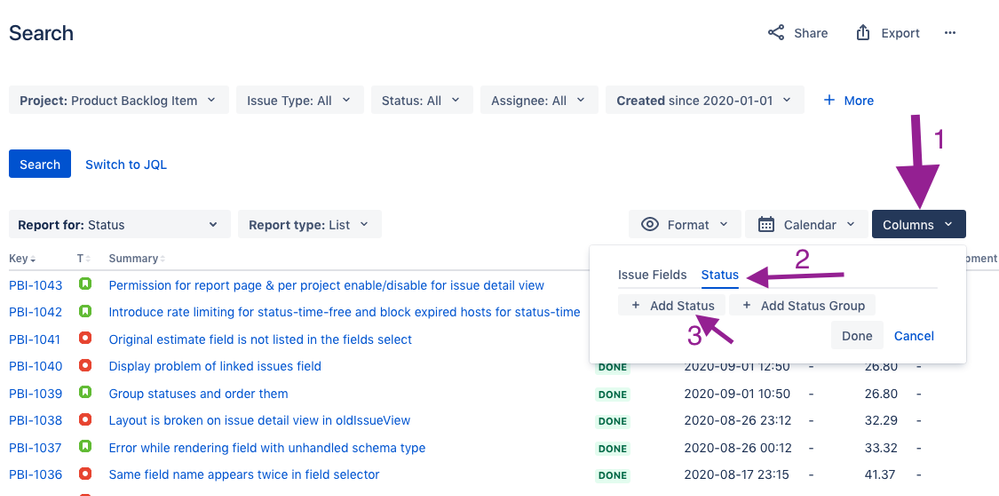
Task: Click date cell 2020-08-26 23:12
Action: coord(737,420)
